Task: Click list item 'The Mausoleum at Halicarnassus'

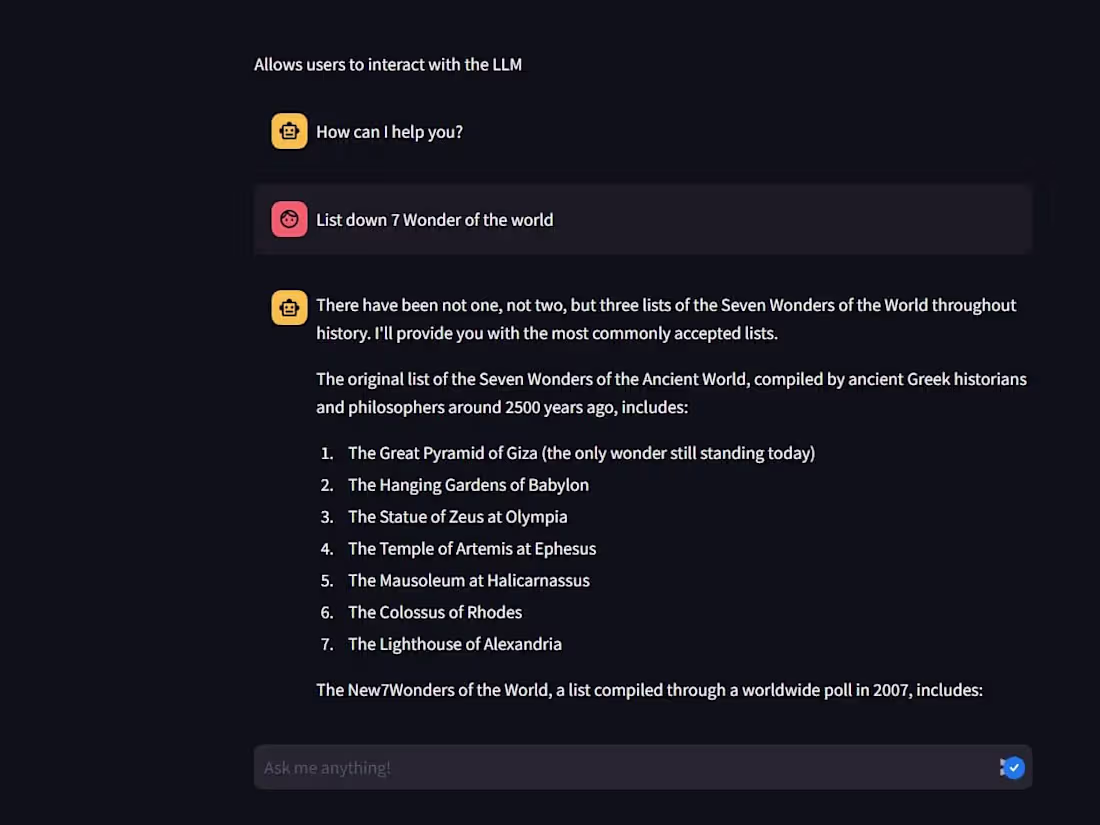Action: tap(468, 581)
